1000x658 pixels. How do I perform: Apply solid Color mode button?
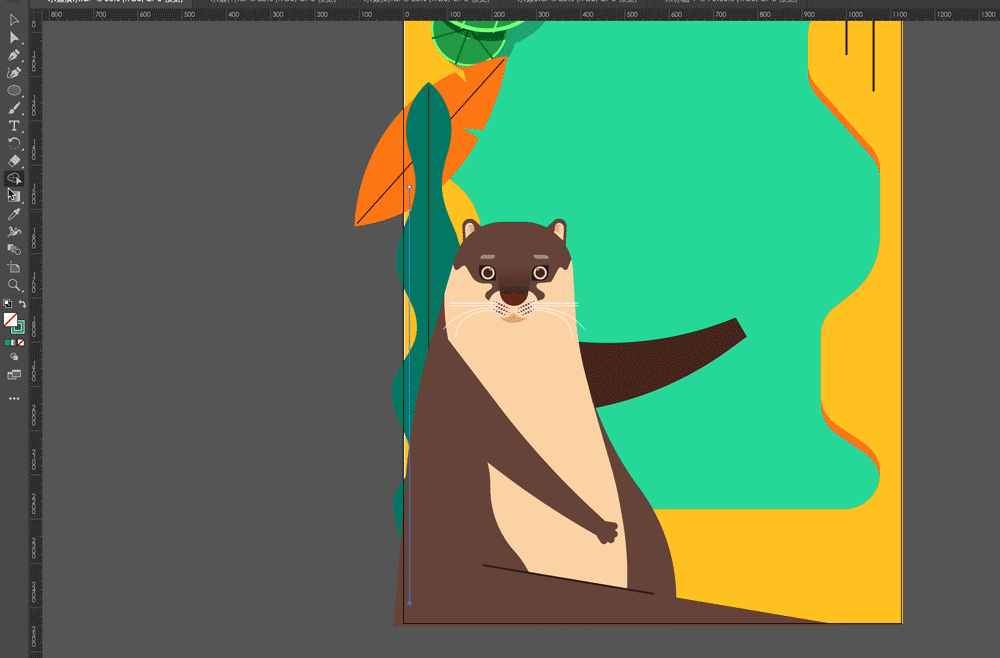click(x=7, y=343)
